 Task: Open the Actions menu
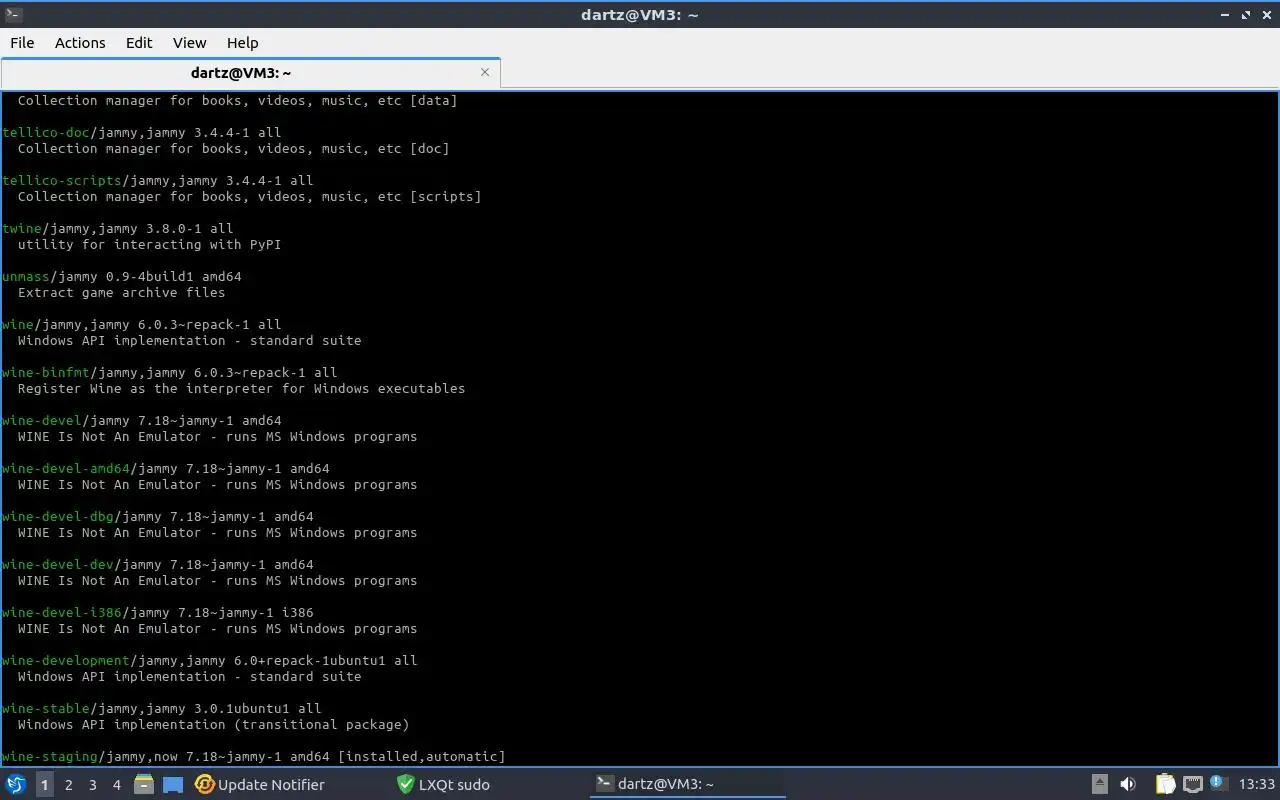(80, 42)
